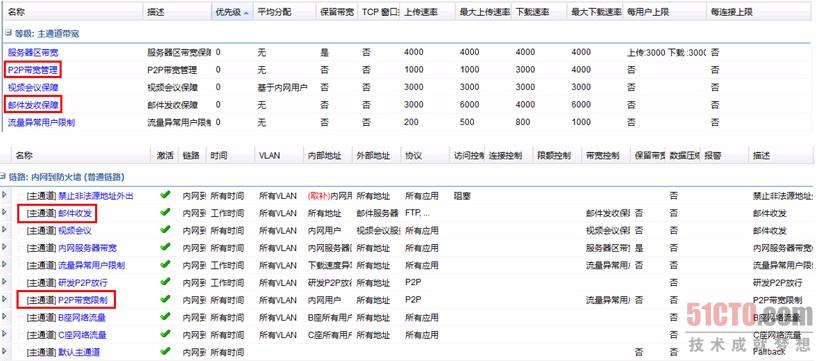
Task: Open 流量异常用户限制 link in the top bandwidth table
Action: [41, 122]
